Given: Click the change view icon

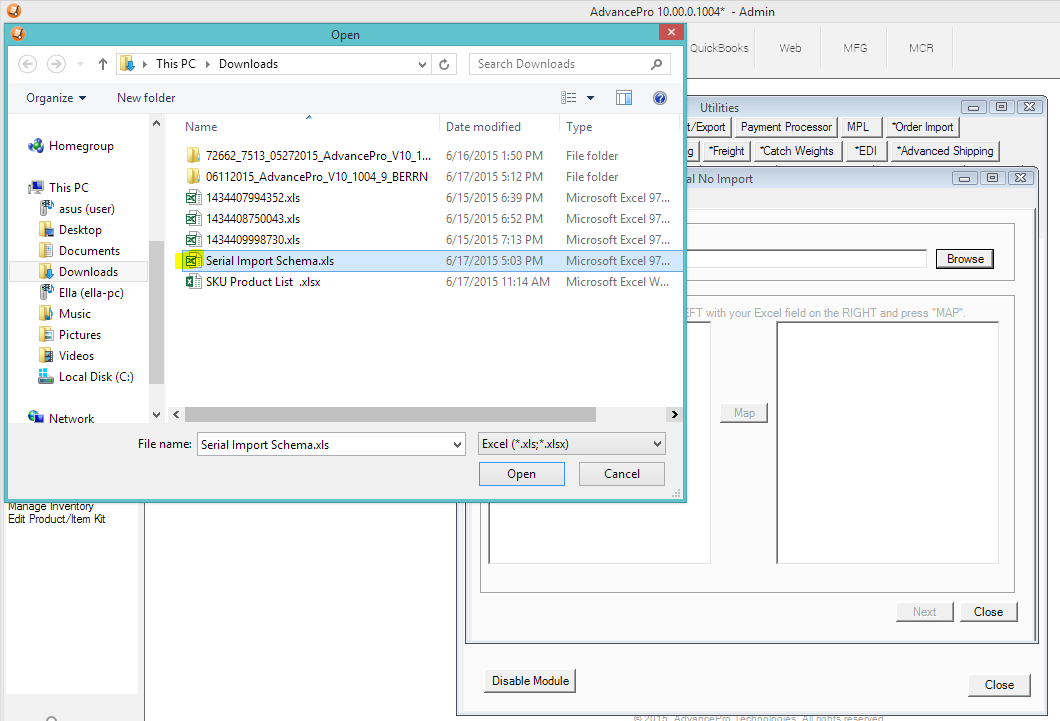Looking at the screenshot, I should (x=569, y=98).
